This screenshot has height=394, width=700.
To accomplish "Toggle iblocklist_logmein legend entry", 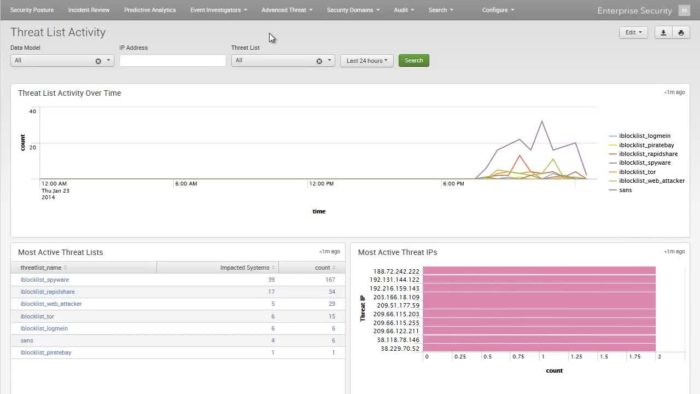I will tap(640, 136).
